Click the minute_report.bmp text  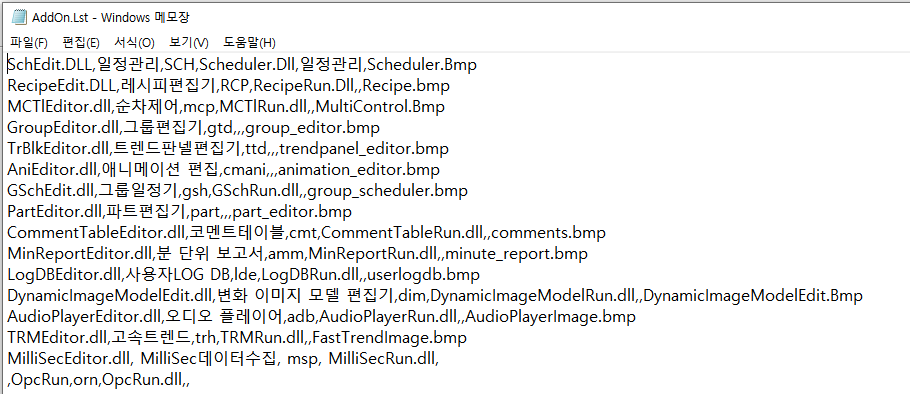(x=517, y=254)
